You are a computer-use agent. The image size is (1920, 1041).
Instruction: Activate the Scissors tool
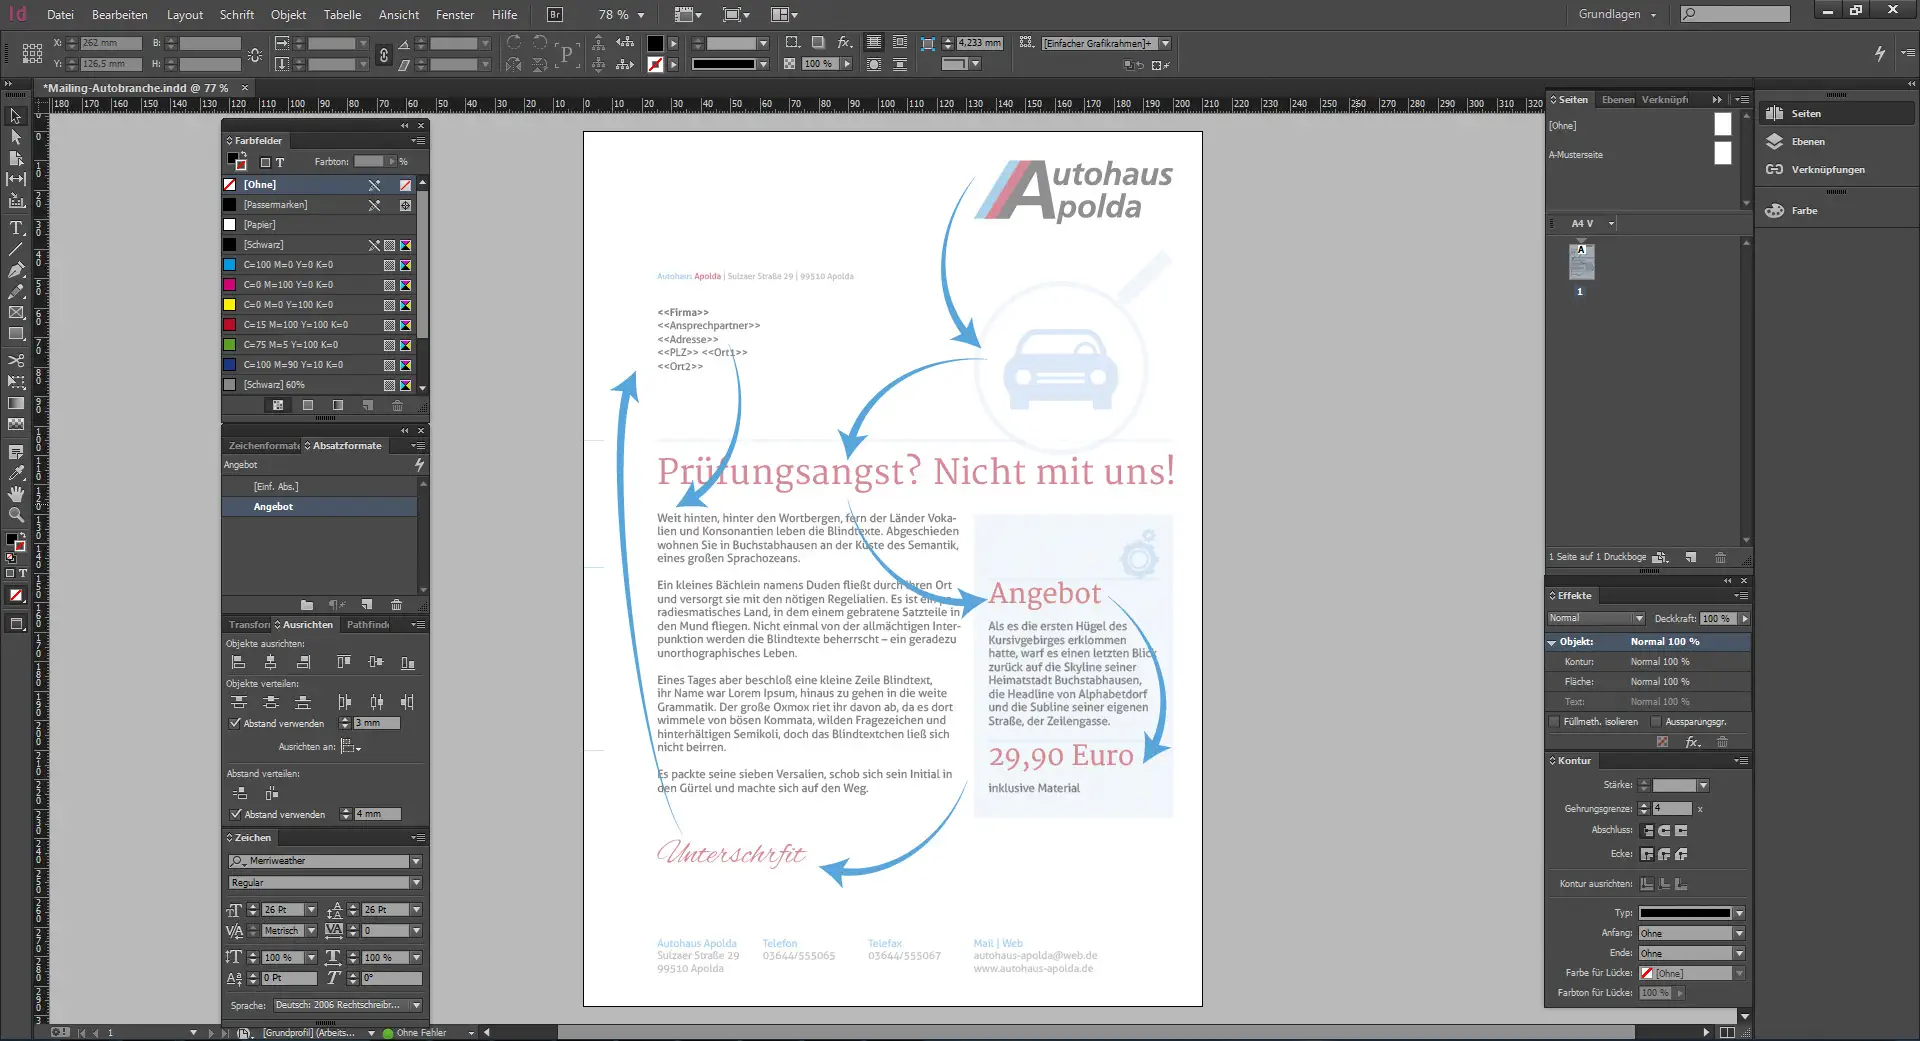16,362
